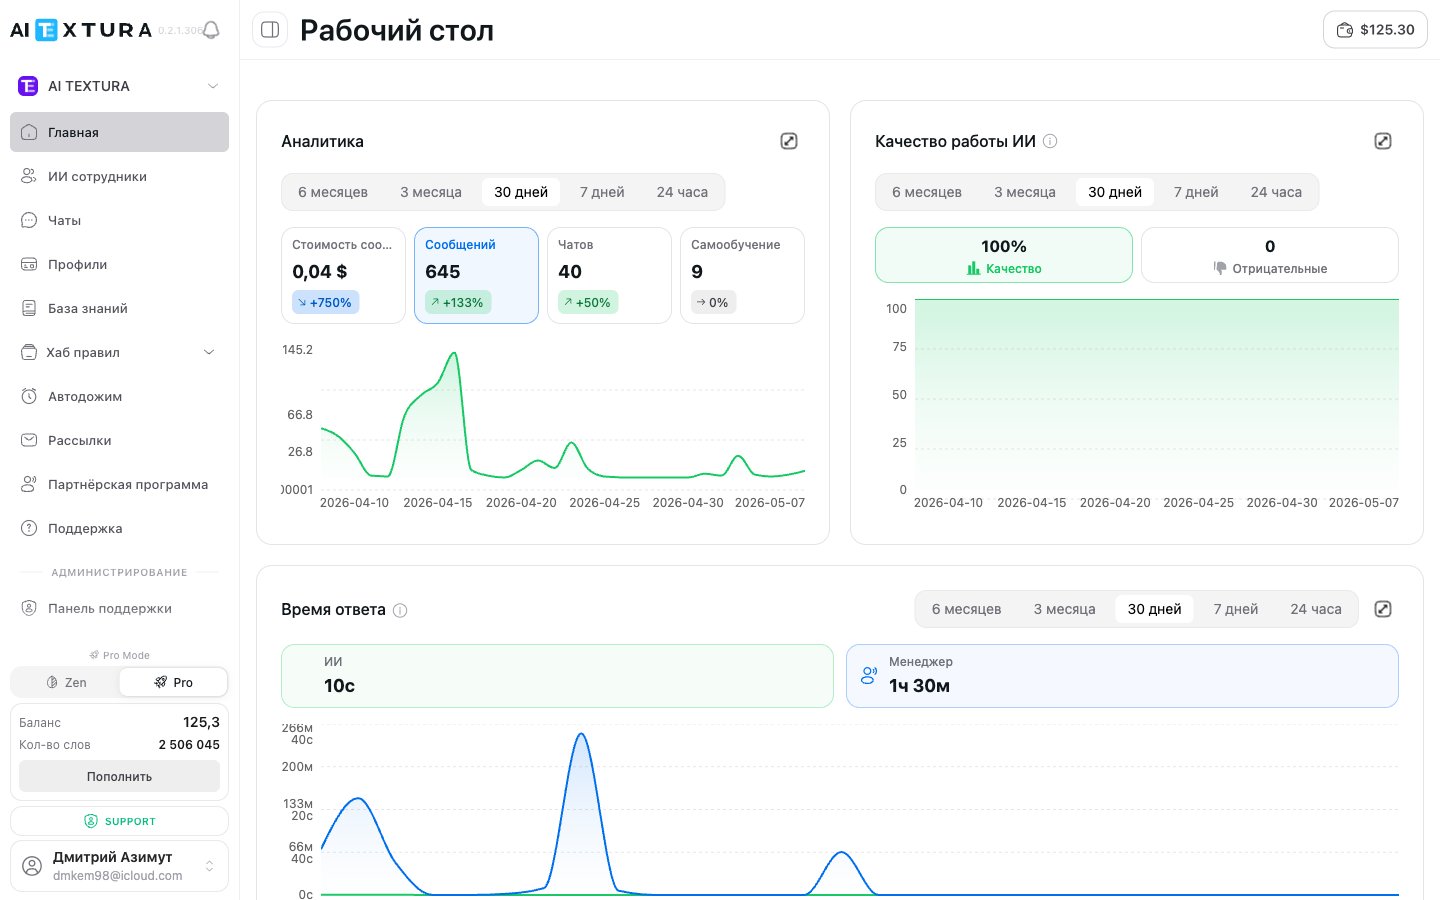Click the user avatar icon
Screen dimensions: 1440x900
click(32, 866)
